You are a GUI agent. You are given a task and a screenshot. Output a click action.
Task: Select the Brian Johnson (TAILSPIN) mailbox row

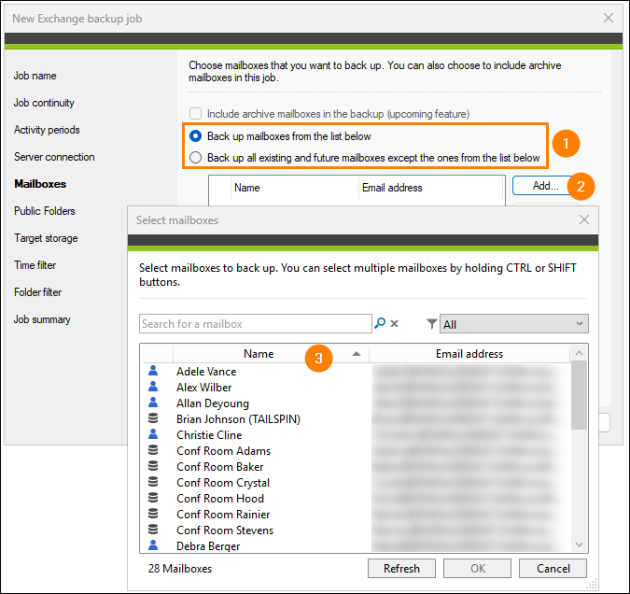356,419
